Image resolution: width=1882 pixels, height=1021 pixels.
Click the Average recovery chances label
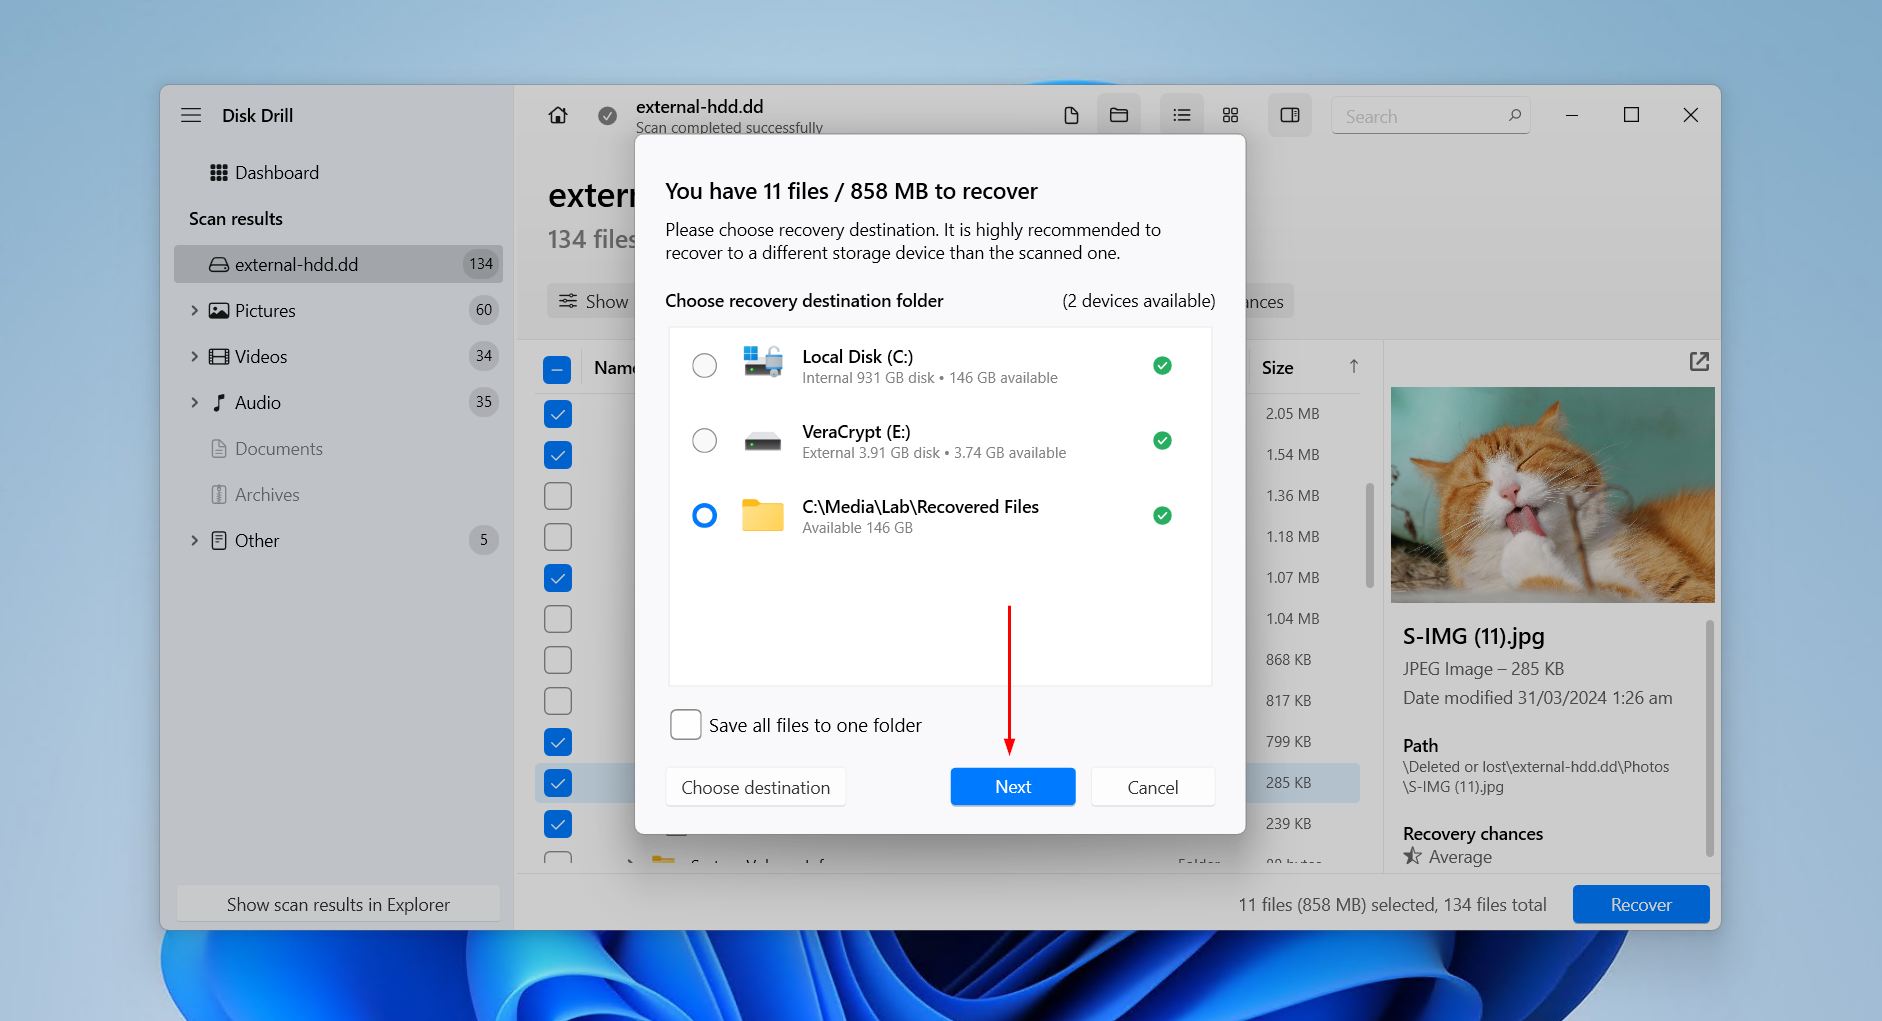pos(1460,857)
